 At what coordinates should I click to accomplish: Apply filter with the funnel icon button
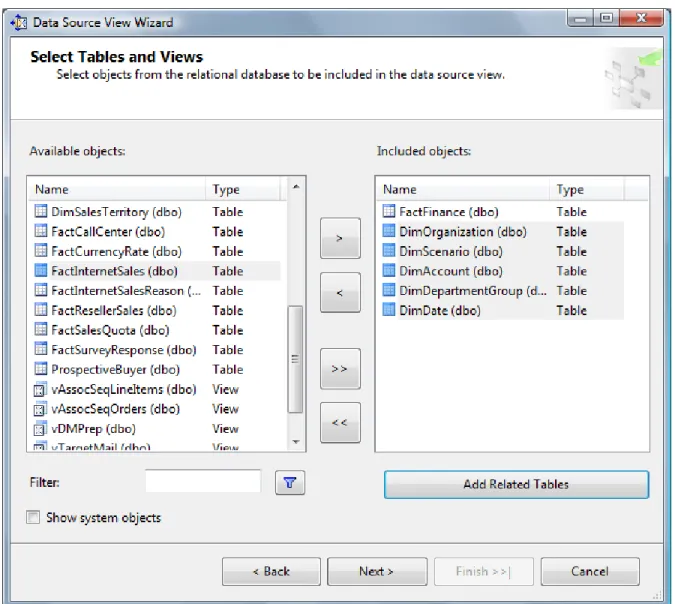[290, 483]
